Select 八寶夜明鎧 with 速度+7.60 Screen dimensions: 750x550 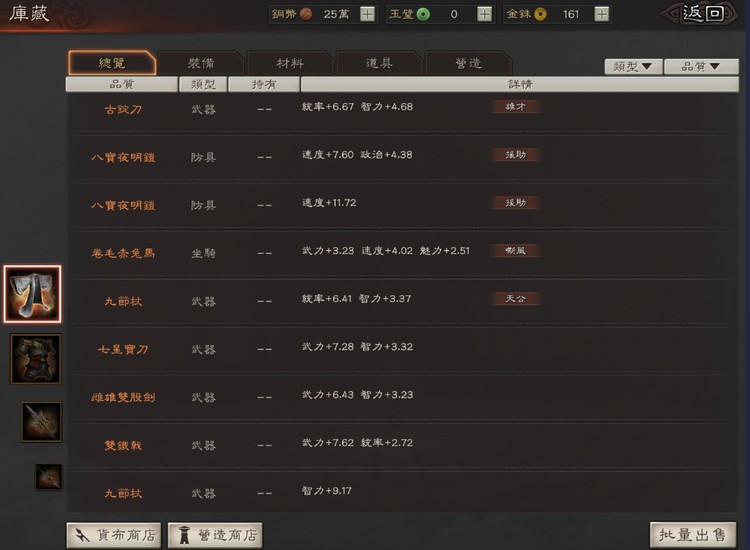402,156
